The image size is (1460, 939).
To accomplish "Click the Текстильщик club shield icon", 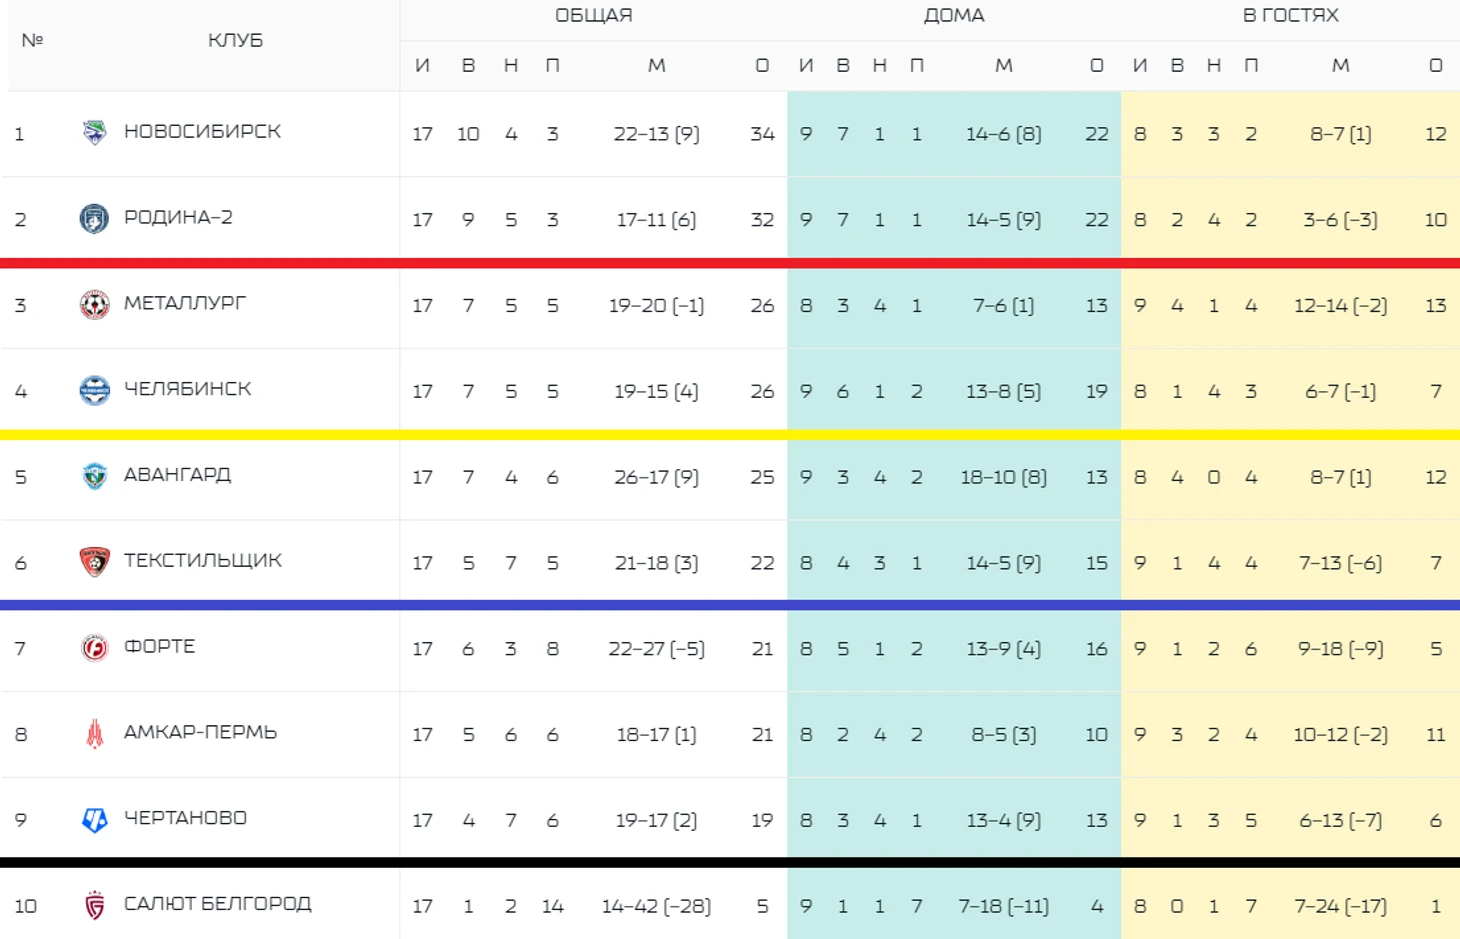I will pyautogui.click(x=94, y=562).
